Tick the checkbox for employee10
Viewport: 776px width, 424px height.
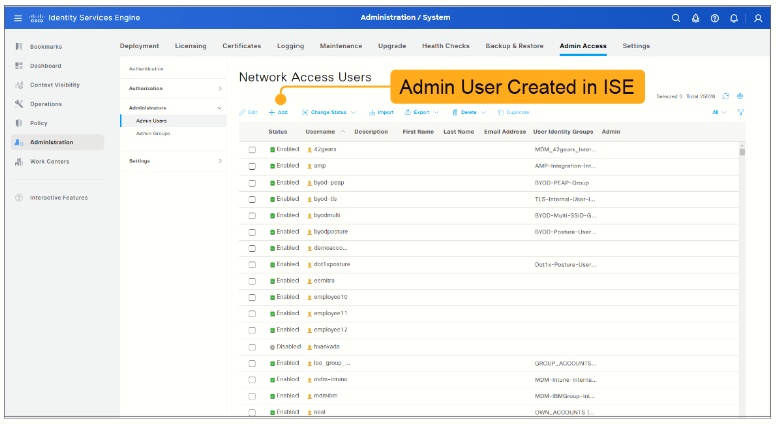(252, 297)
